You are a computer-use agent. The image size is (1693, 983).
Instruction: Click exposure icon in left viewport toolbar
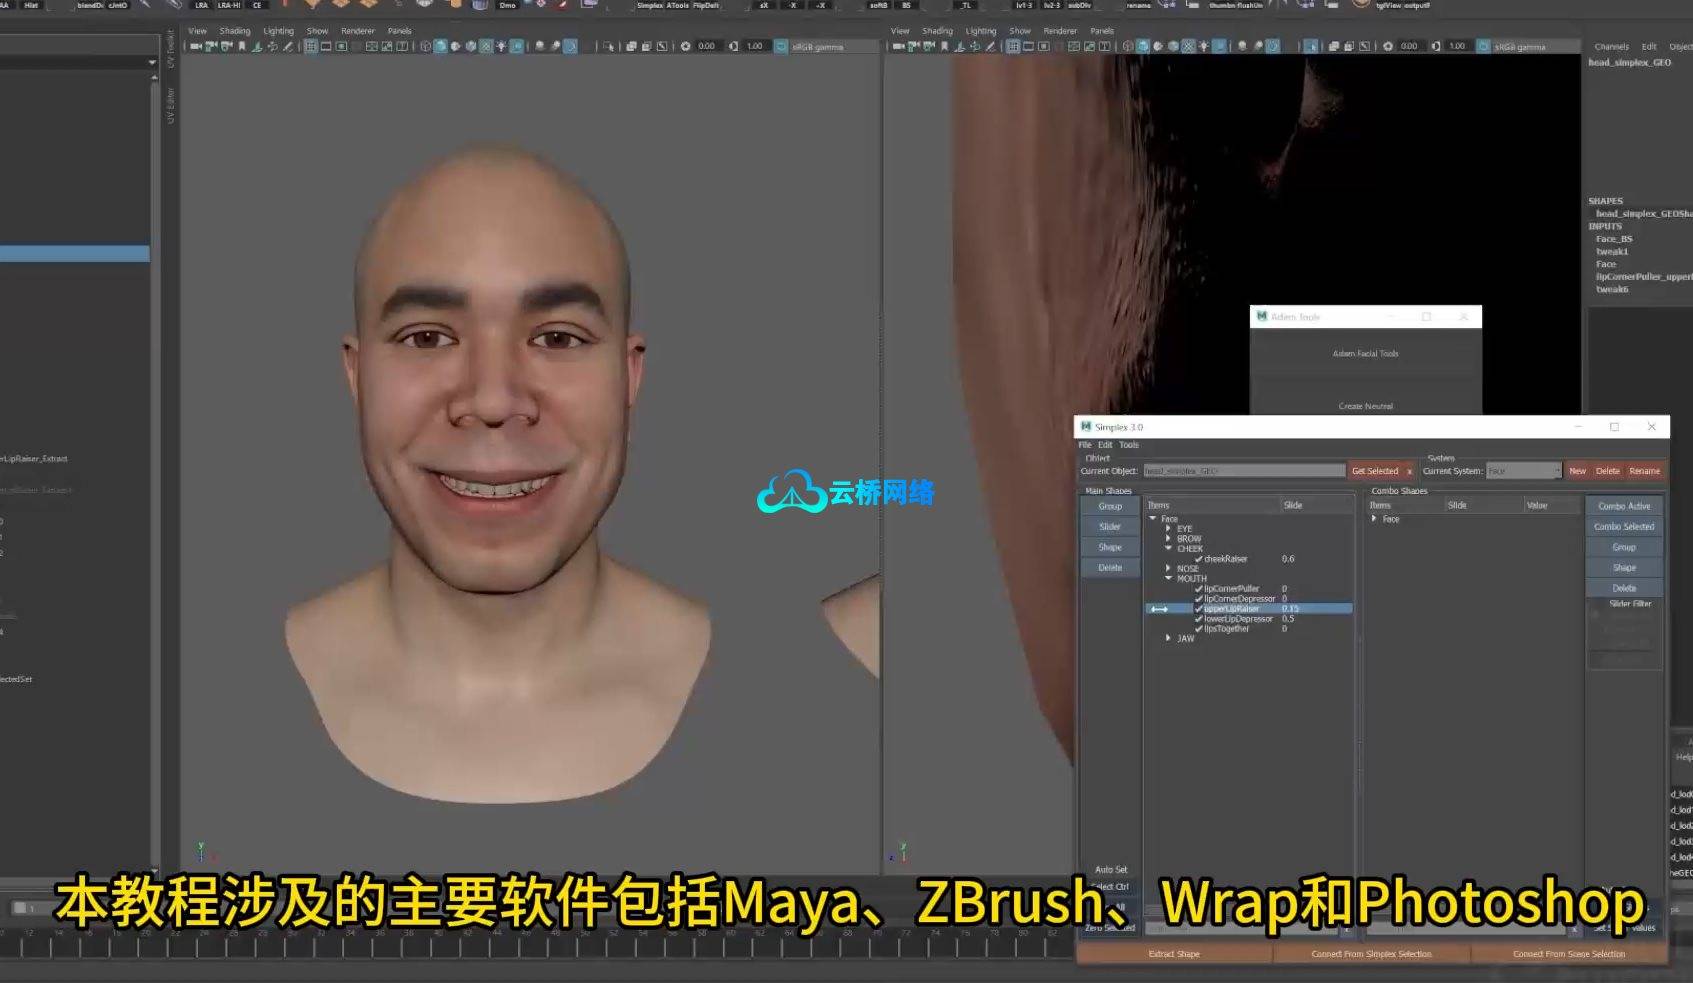point(686,46)
